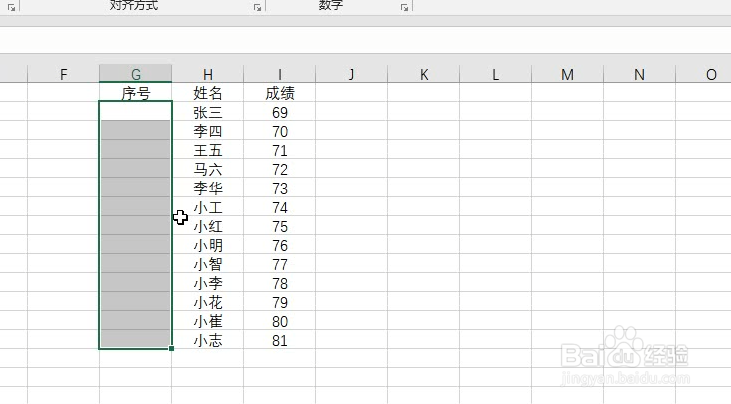Click the score cell 77

click(x=280, y=264)
